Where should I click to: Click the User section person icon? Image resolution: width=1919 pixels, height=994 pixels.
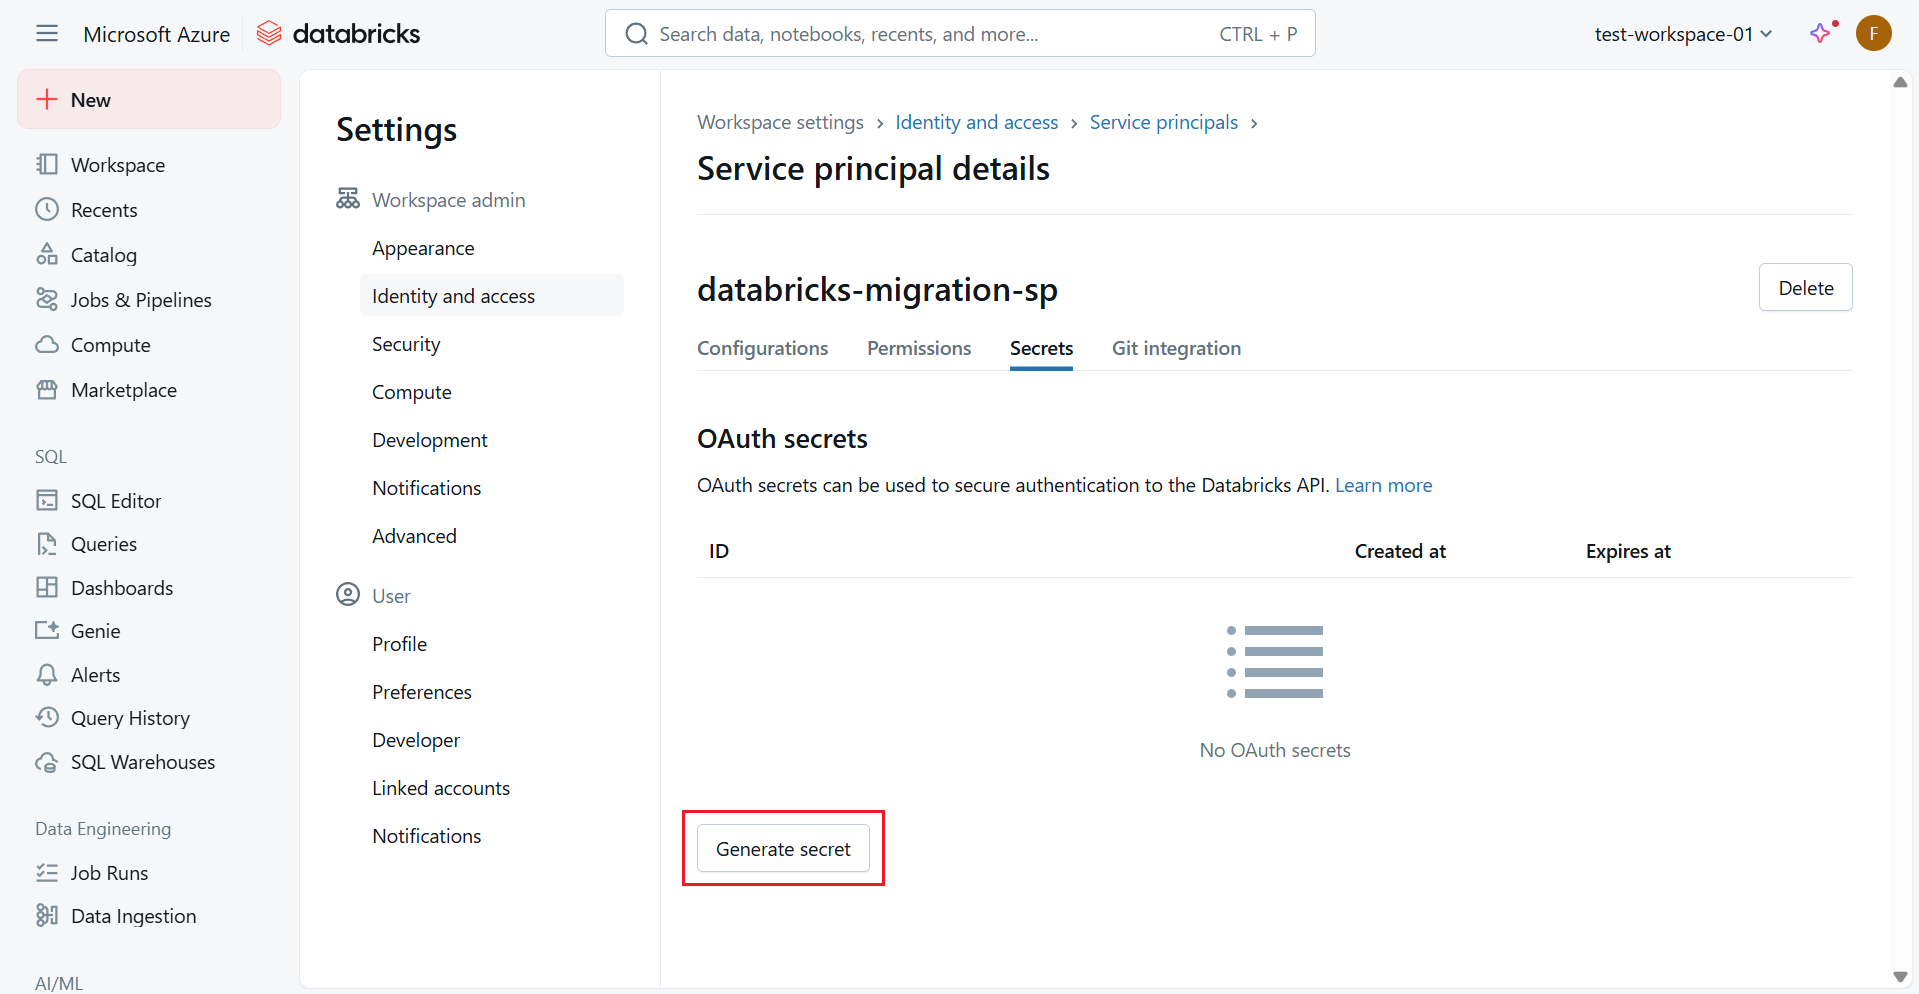[348, 595]
